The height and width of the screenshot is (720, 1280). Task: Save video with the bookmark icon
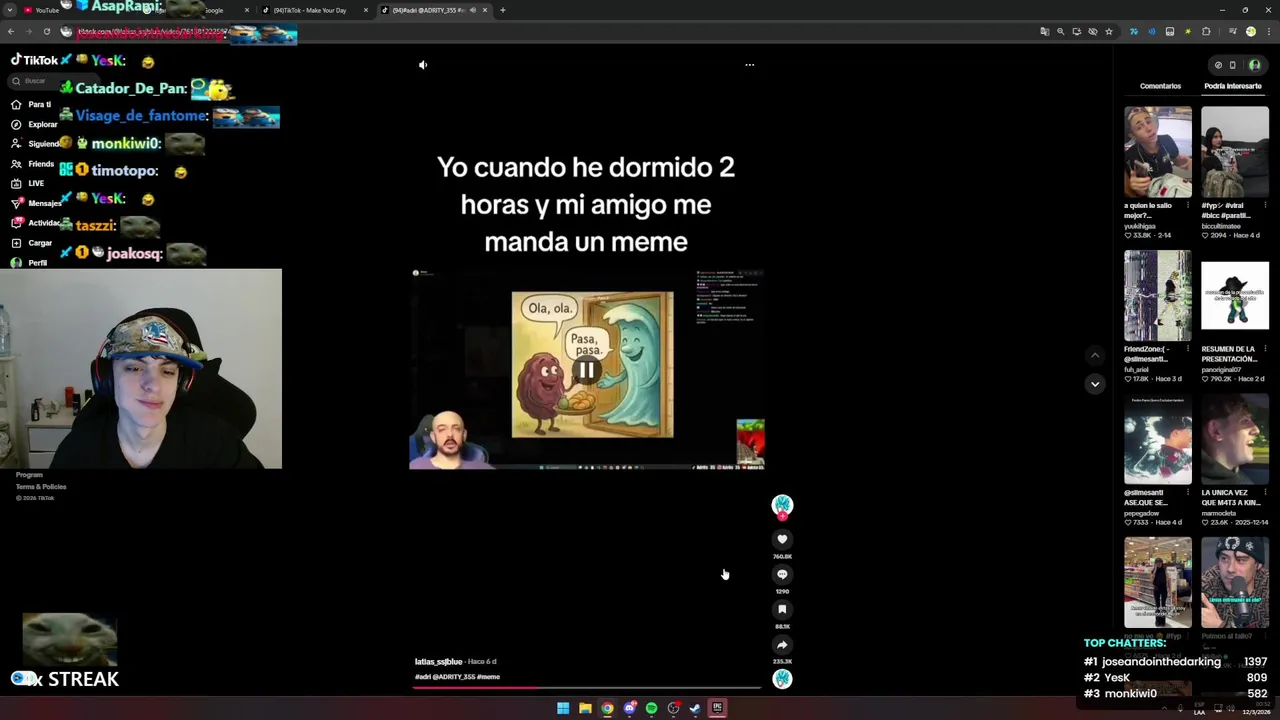pyautogui.click(x=782, y=609)
